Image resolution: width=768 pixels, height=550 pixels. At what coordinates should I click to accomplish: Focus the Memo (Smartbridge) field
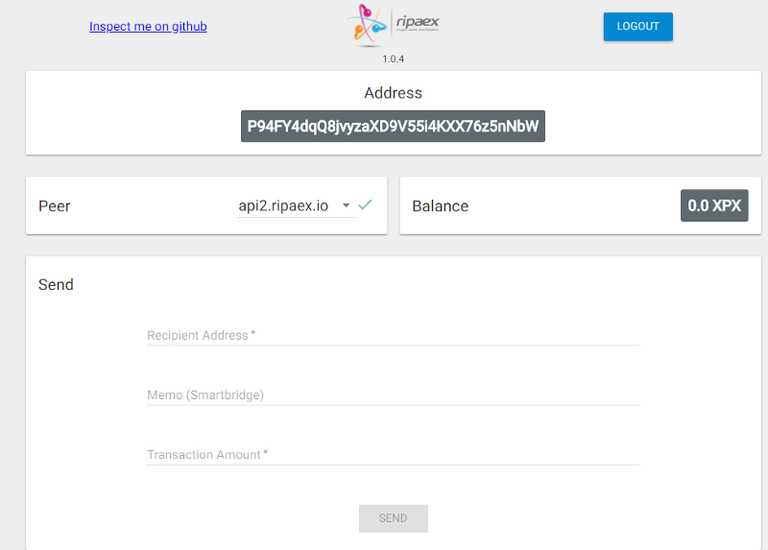click(393, 395)
